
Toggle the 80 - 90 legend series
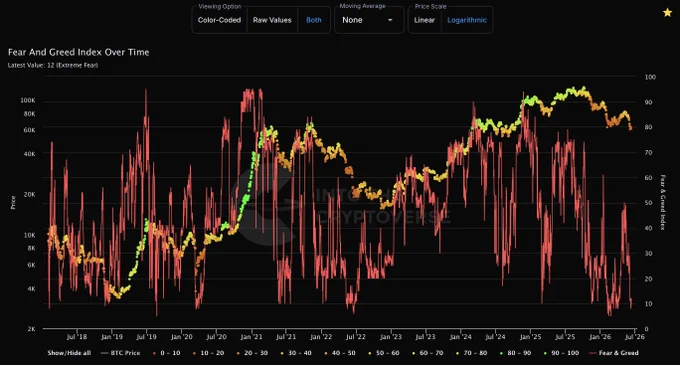point(515,353)
